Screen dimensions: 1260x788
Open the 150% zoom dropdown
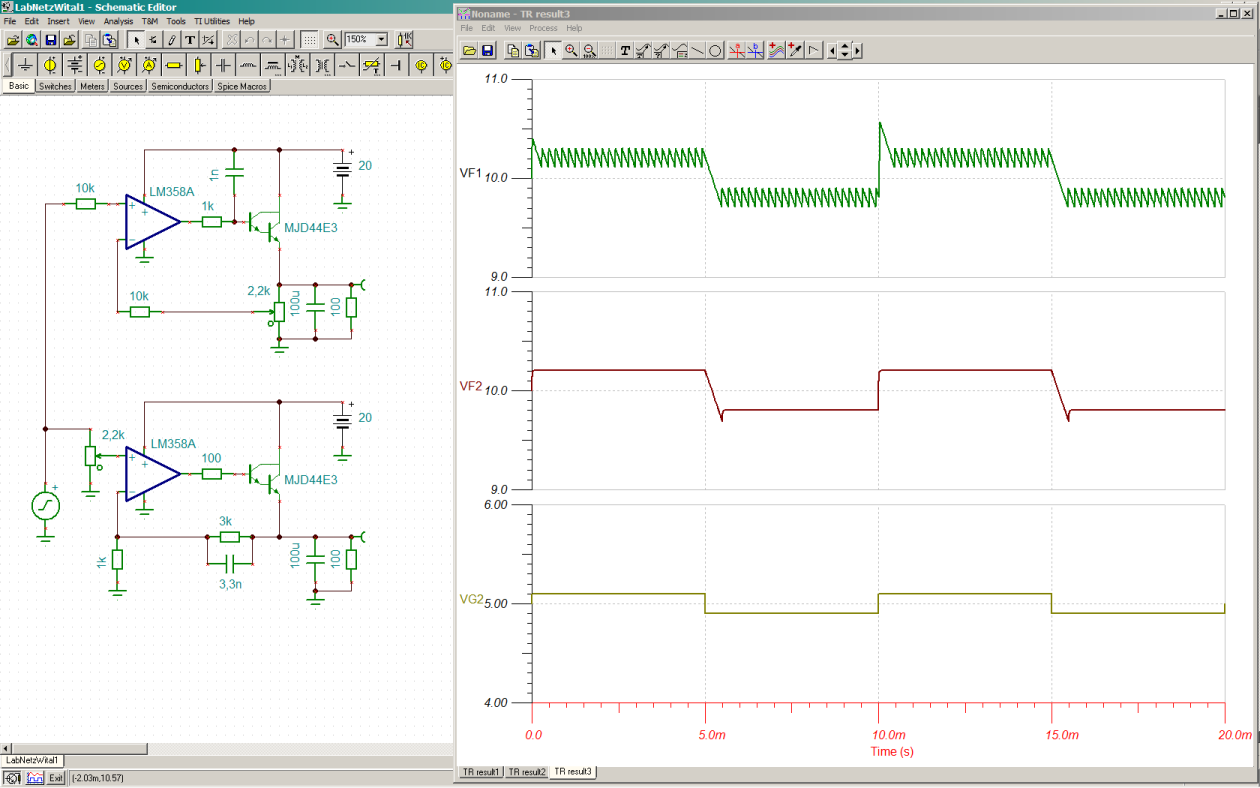pyautogui.click(x=381, y=40)
